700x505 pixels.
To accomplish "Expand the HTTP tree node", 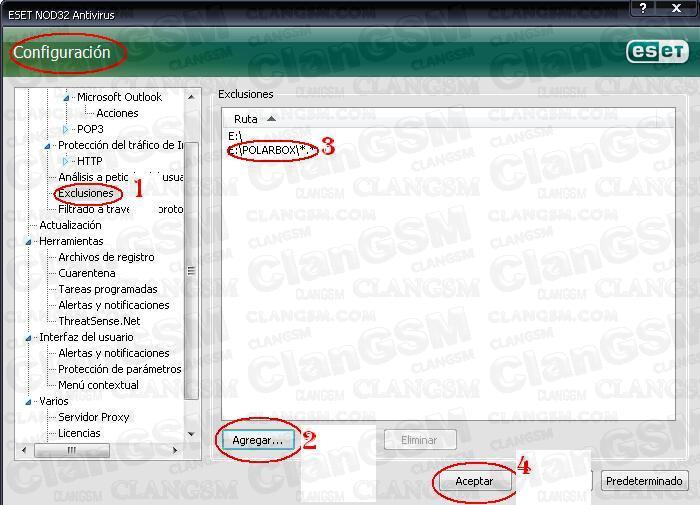I will point(66,161).
